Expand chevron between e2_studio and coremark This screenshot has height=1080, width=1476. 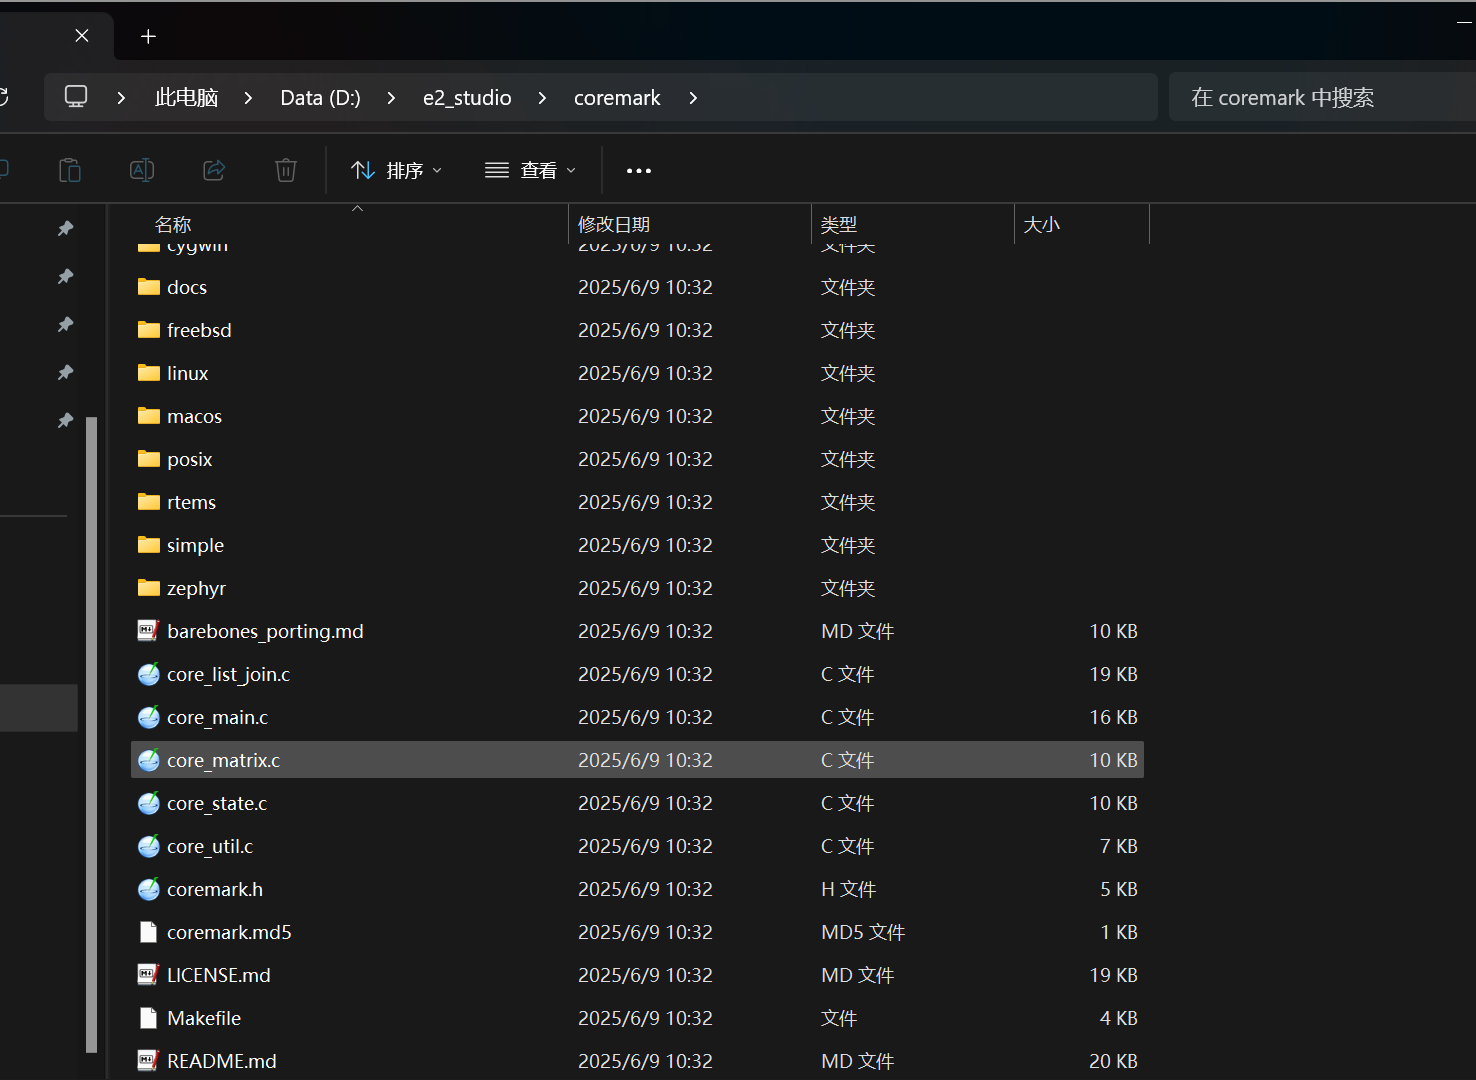click(542, 98)
